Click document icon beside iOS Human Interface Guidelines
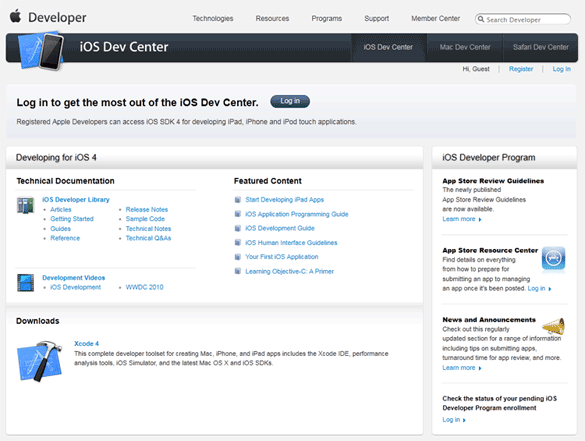The image size is (585, 441). 238,243
